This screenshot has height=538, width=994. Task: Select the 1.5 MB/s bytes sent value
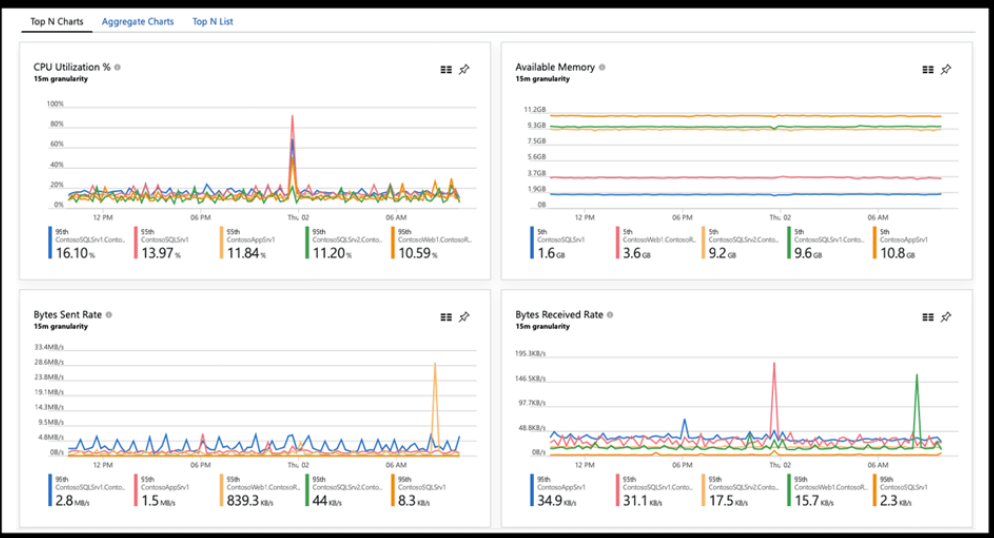click(158, 501)
